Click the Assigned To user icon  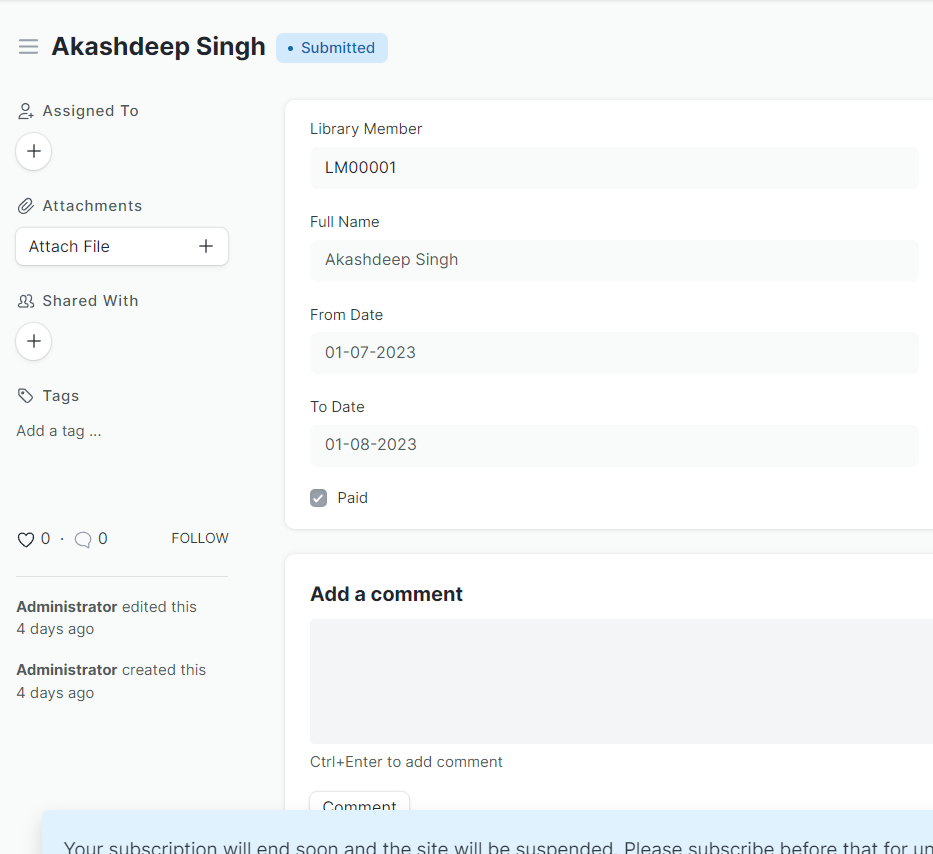pyautogui.click(x=23, y=110)
